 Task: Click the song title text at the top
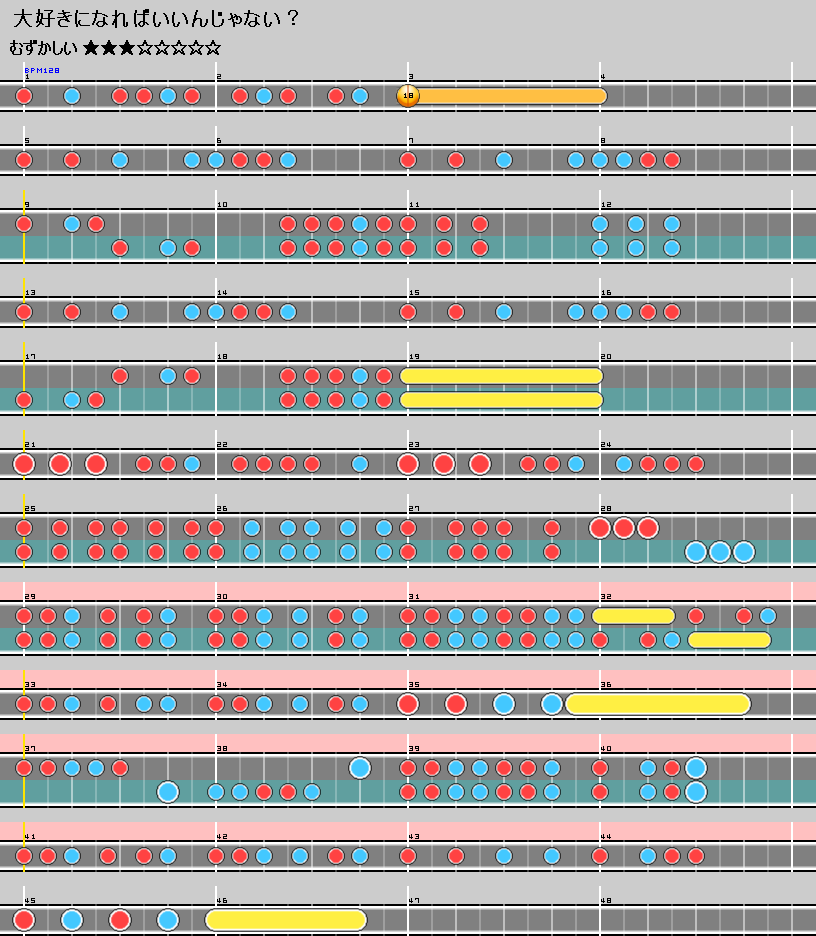155,19
